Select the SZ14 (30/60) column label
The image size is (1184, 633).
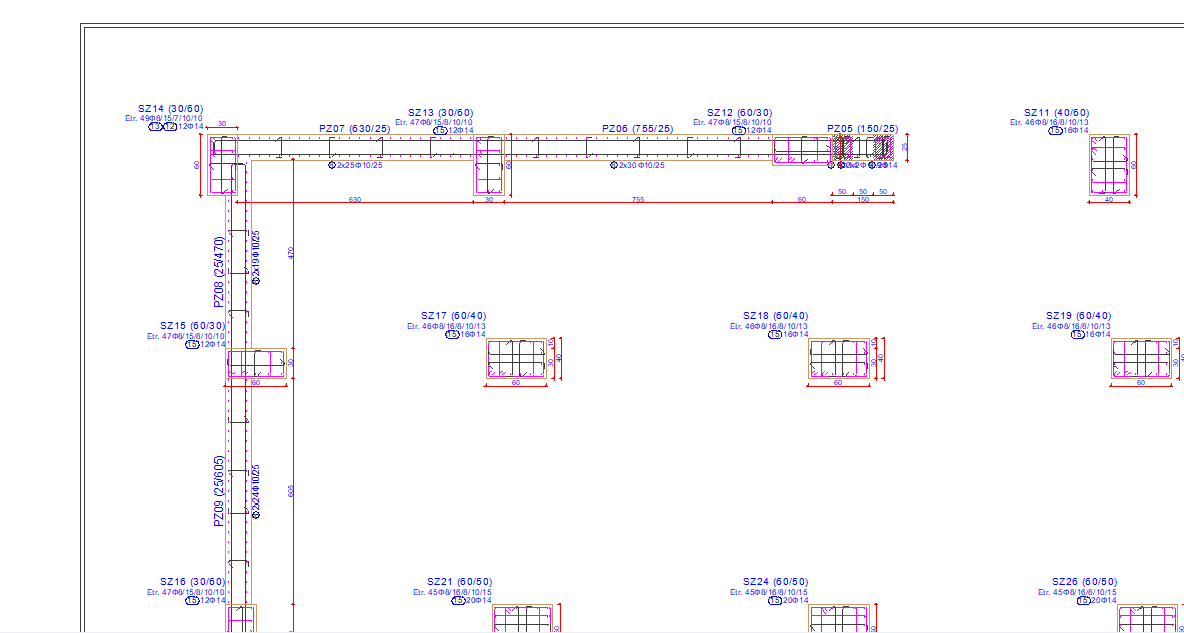click(x=171, y=108)
